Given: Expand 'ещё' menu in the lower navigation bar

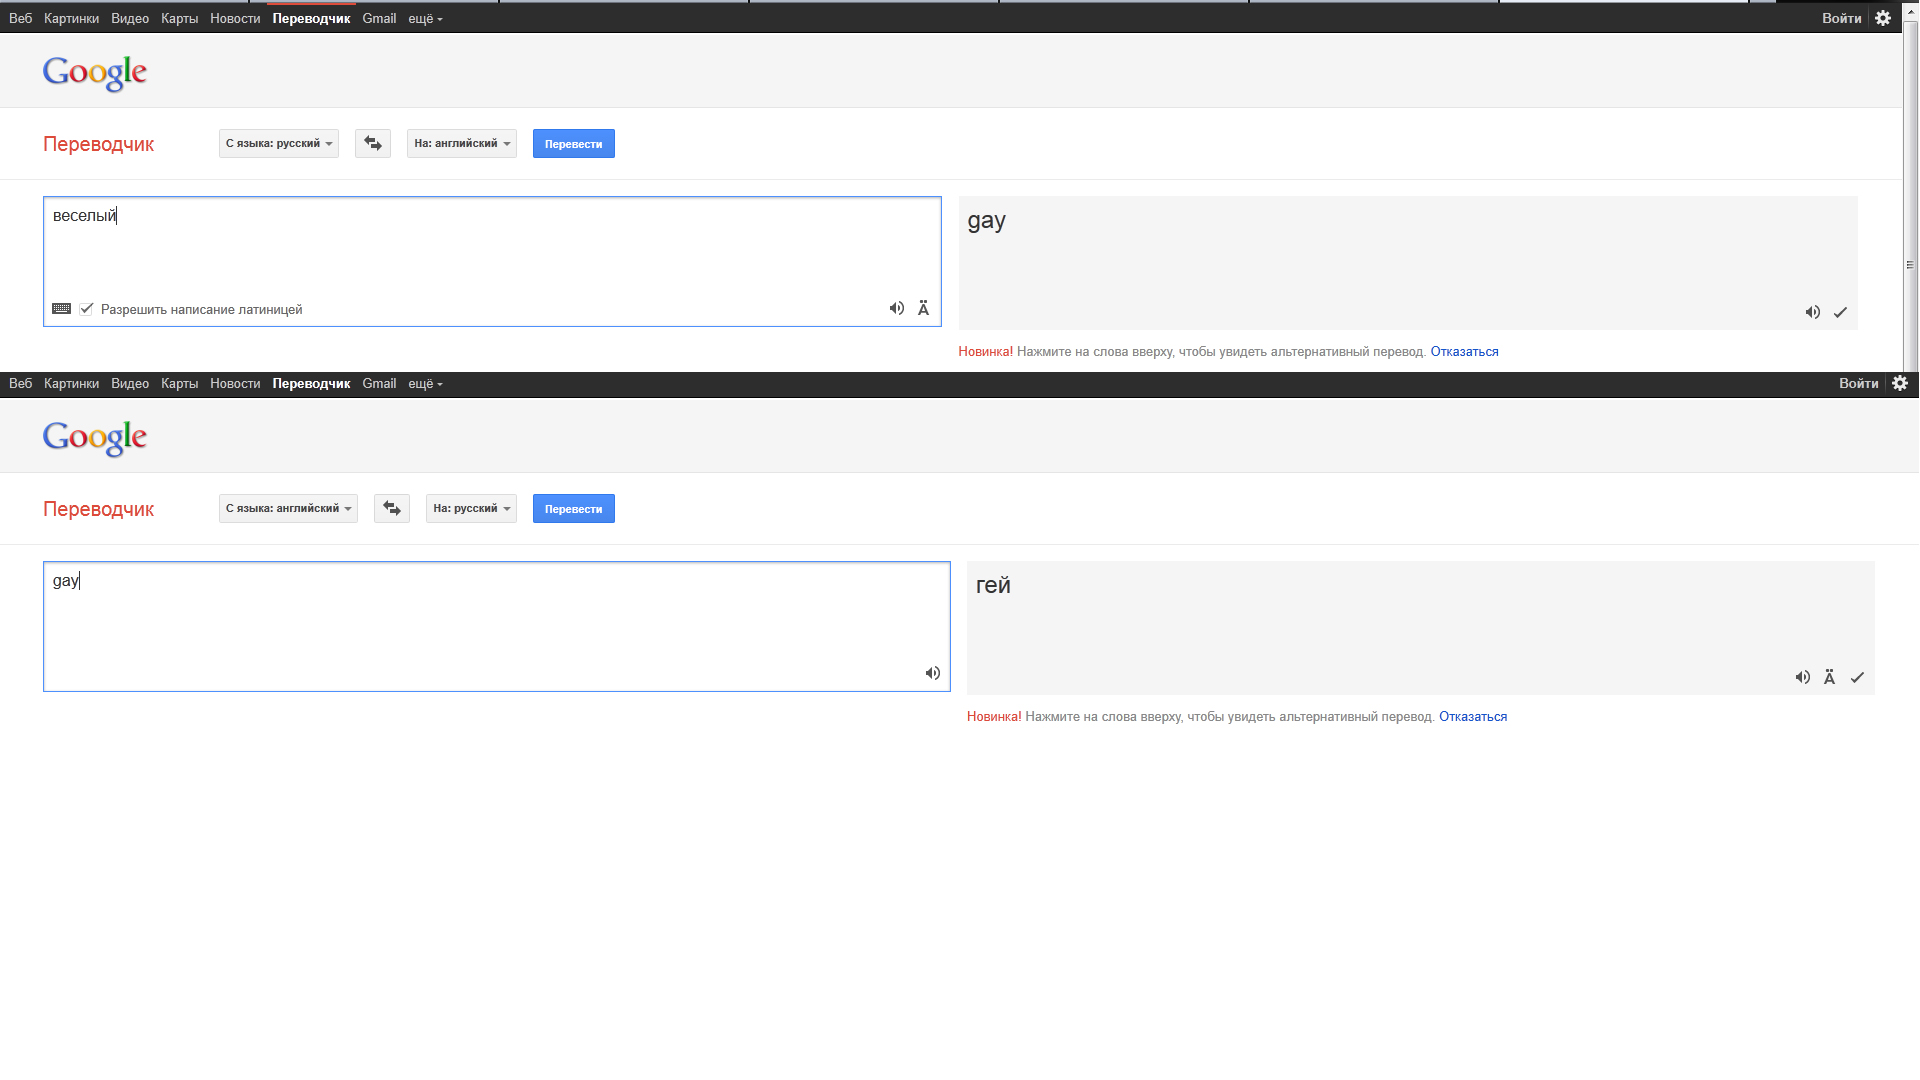Looking at the screenshot, I should [x=425, y=384].
